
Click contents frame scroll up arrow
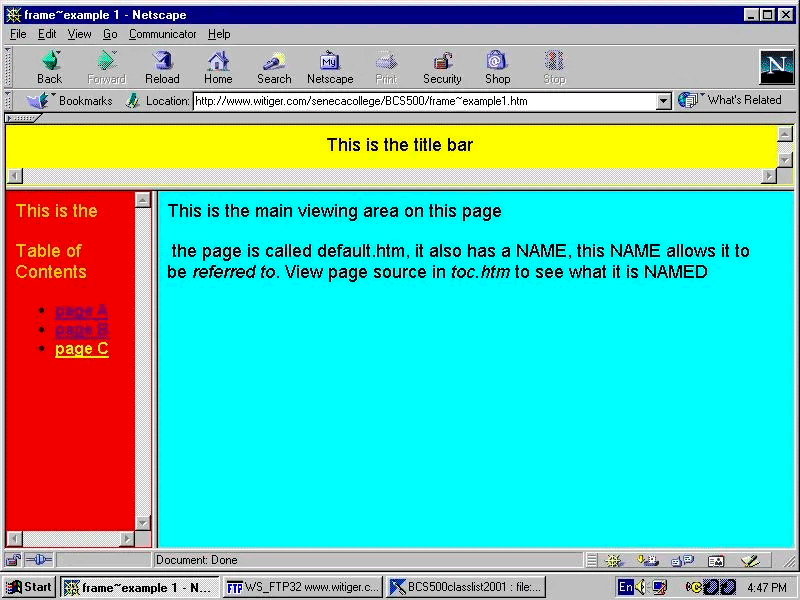pos(143,199)
